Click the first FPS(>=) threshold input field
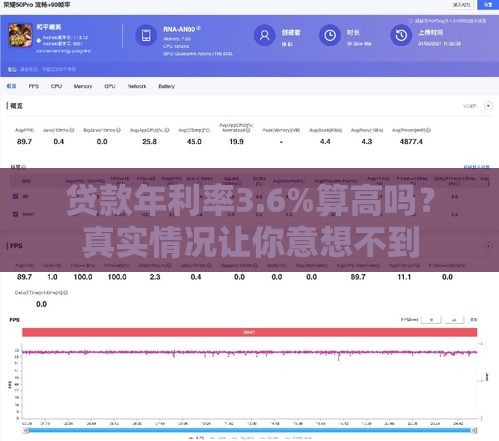This screenshot has height=441, width=499. tap(431, 320)
